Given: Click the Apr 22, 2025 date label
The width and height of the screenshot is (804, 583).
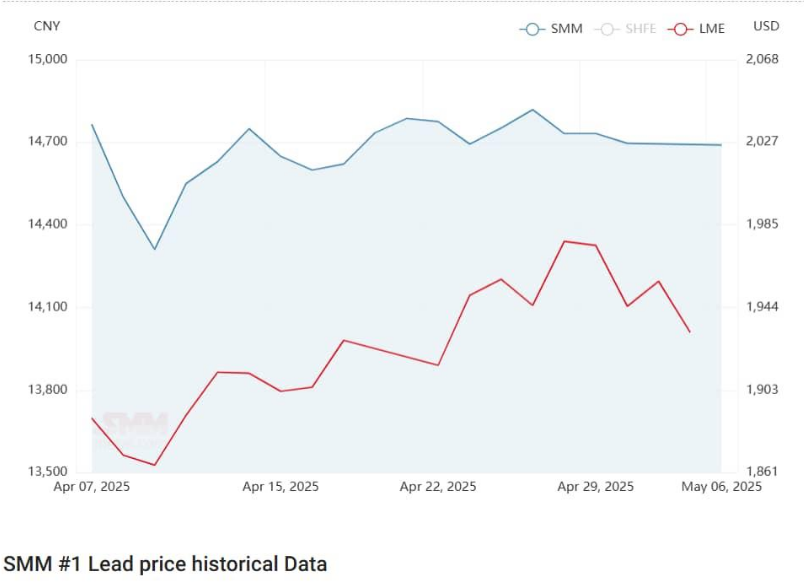Looking at the screenshot, I should pyautogui.click(x=438, y=487).
